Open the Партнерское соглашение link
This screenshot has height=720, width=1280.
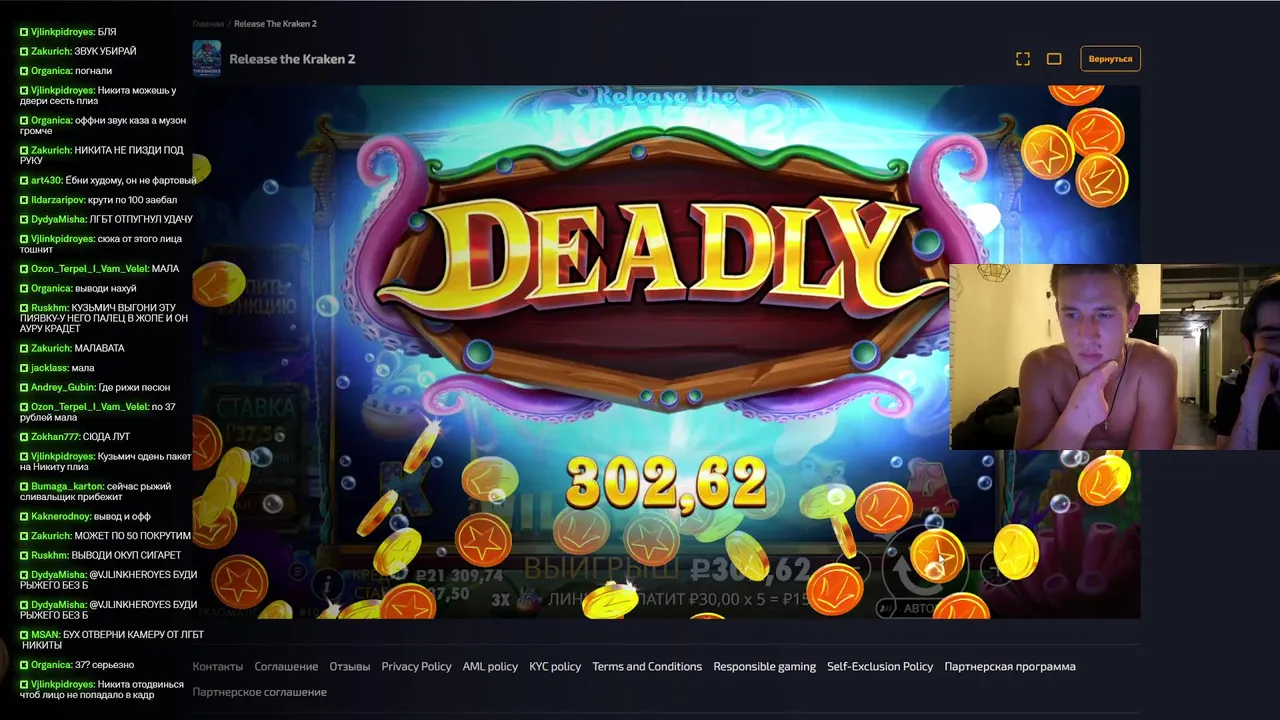coord(260,692)
